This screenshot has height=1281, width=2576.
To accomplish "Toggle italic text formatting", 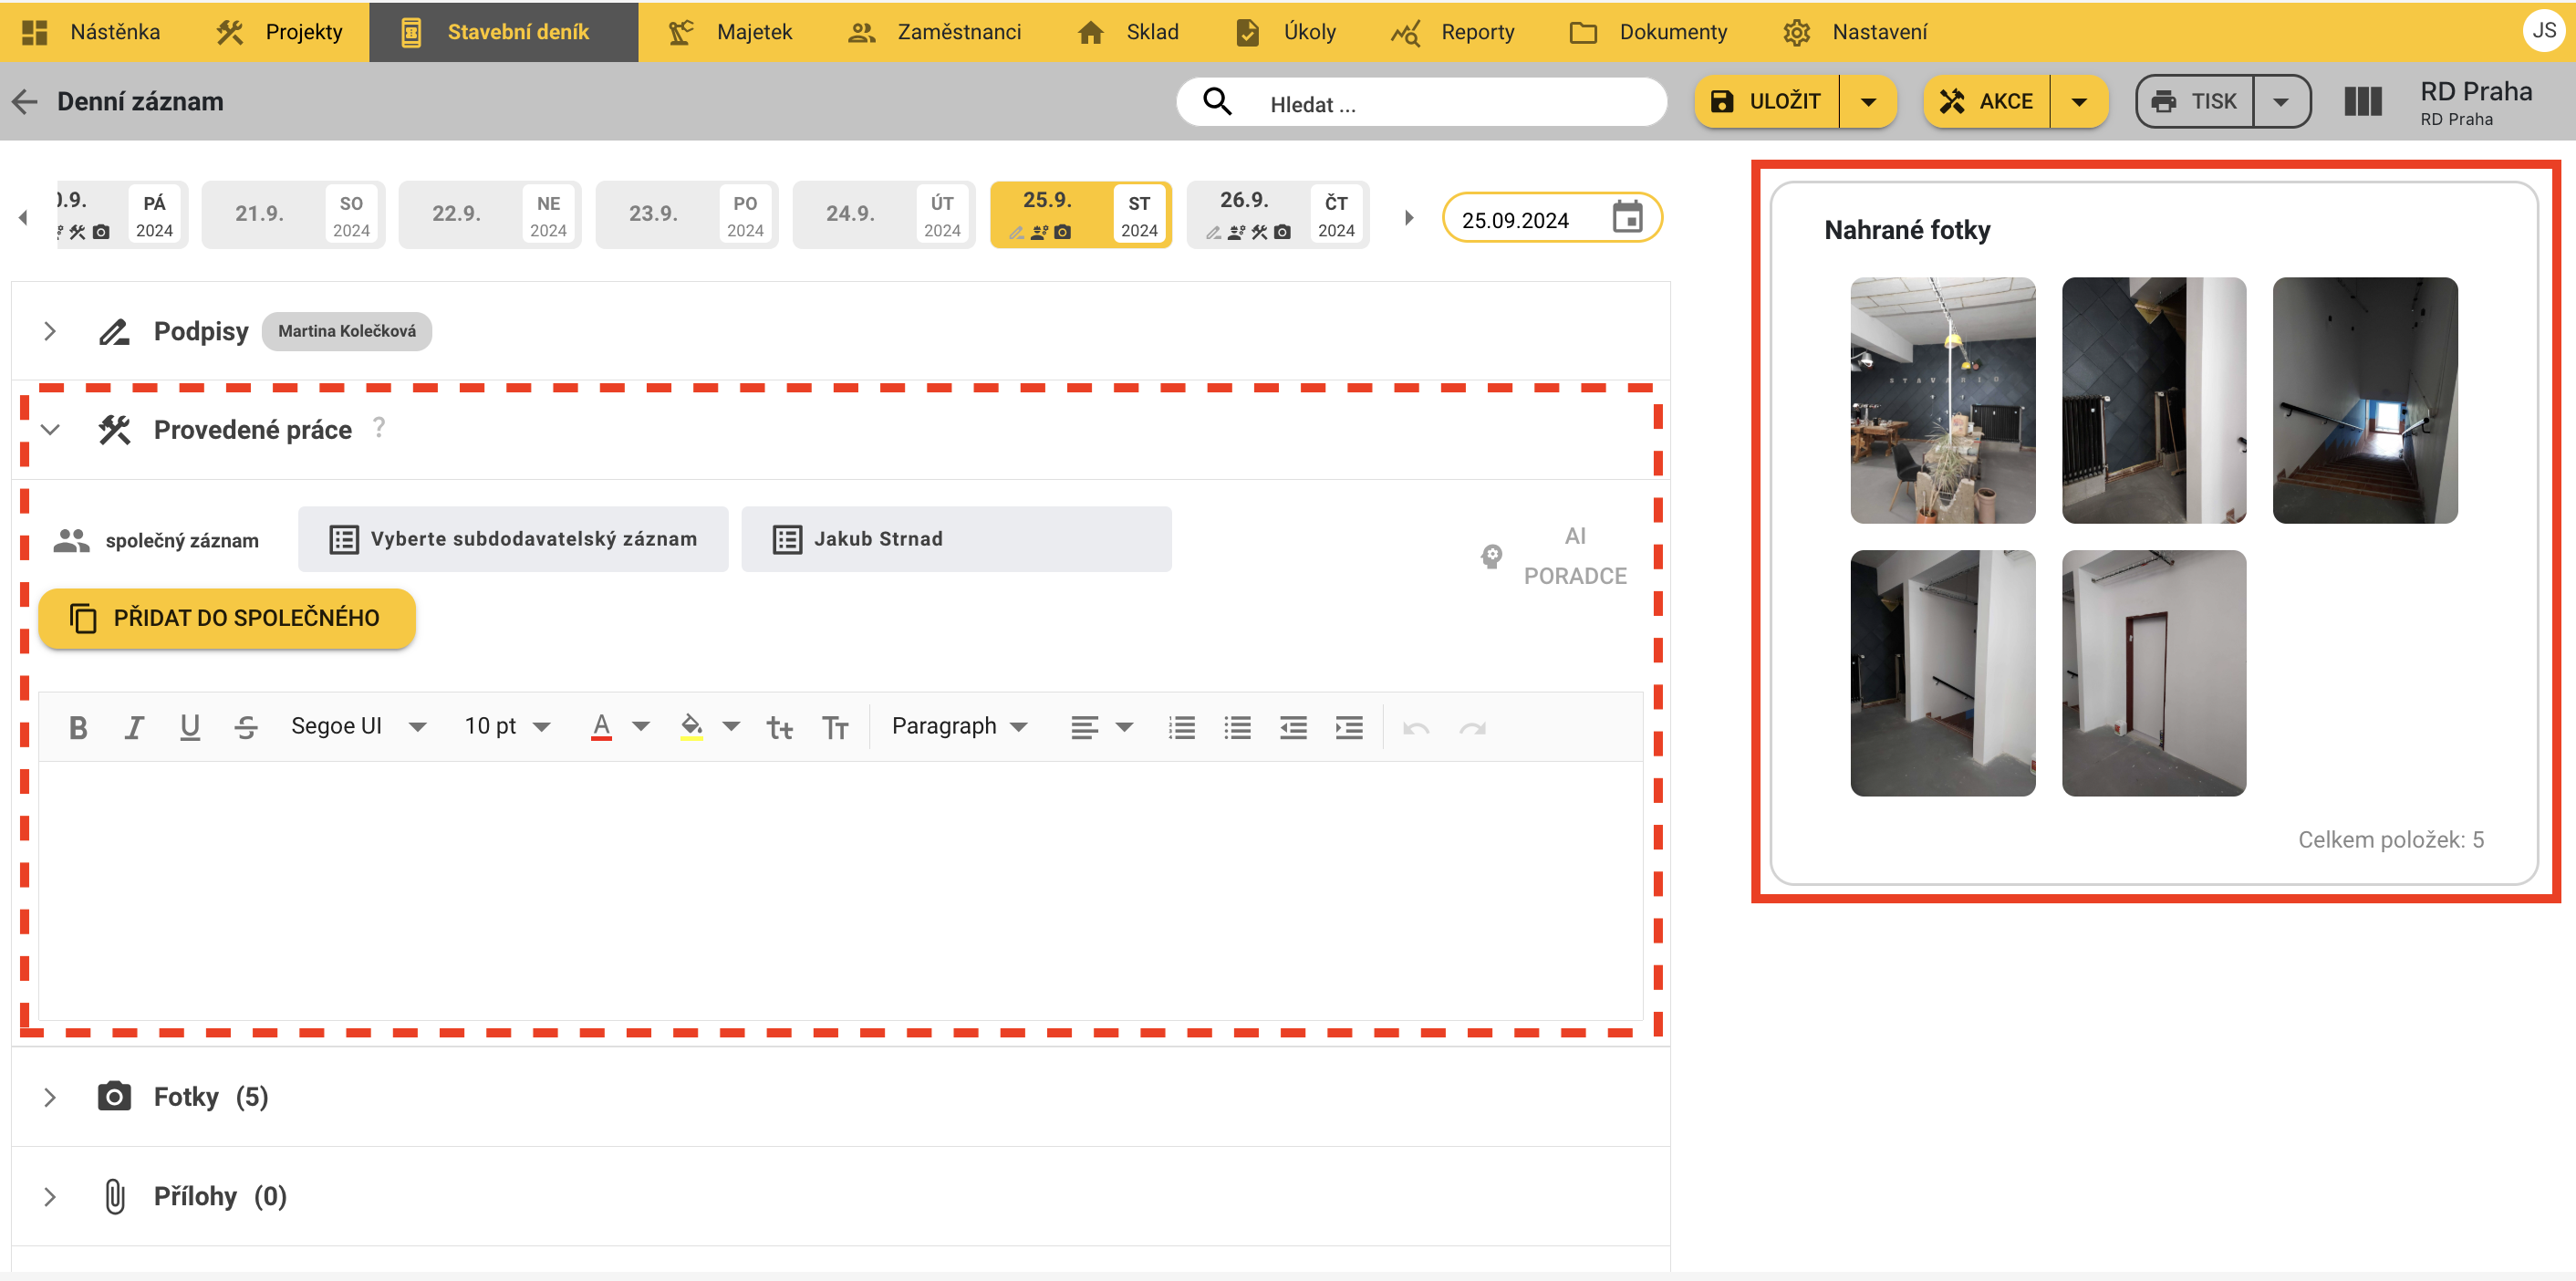I will click(133, 727).
